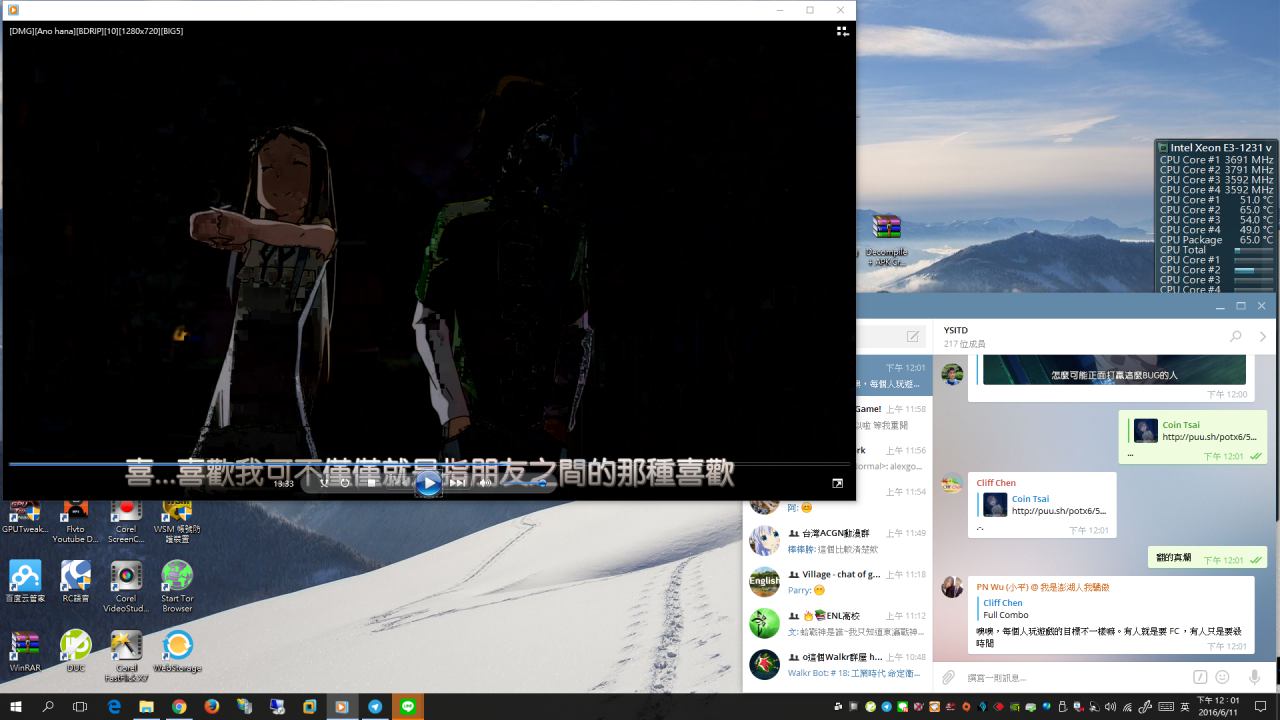Click the Stop button in player controls
This screenshot has width=1280, height=720.
click(371, 483)
